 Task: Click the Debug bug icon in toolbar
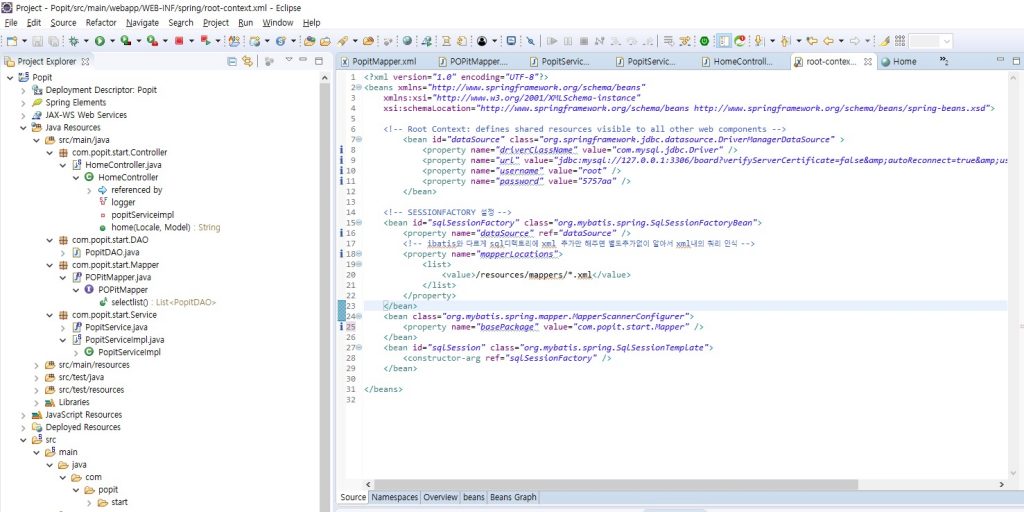[74, 41]
